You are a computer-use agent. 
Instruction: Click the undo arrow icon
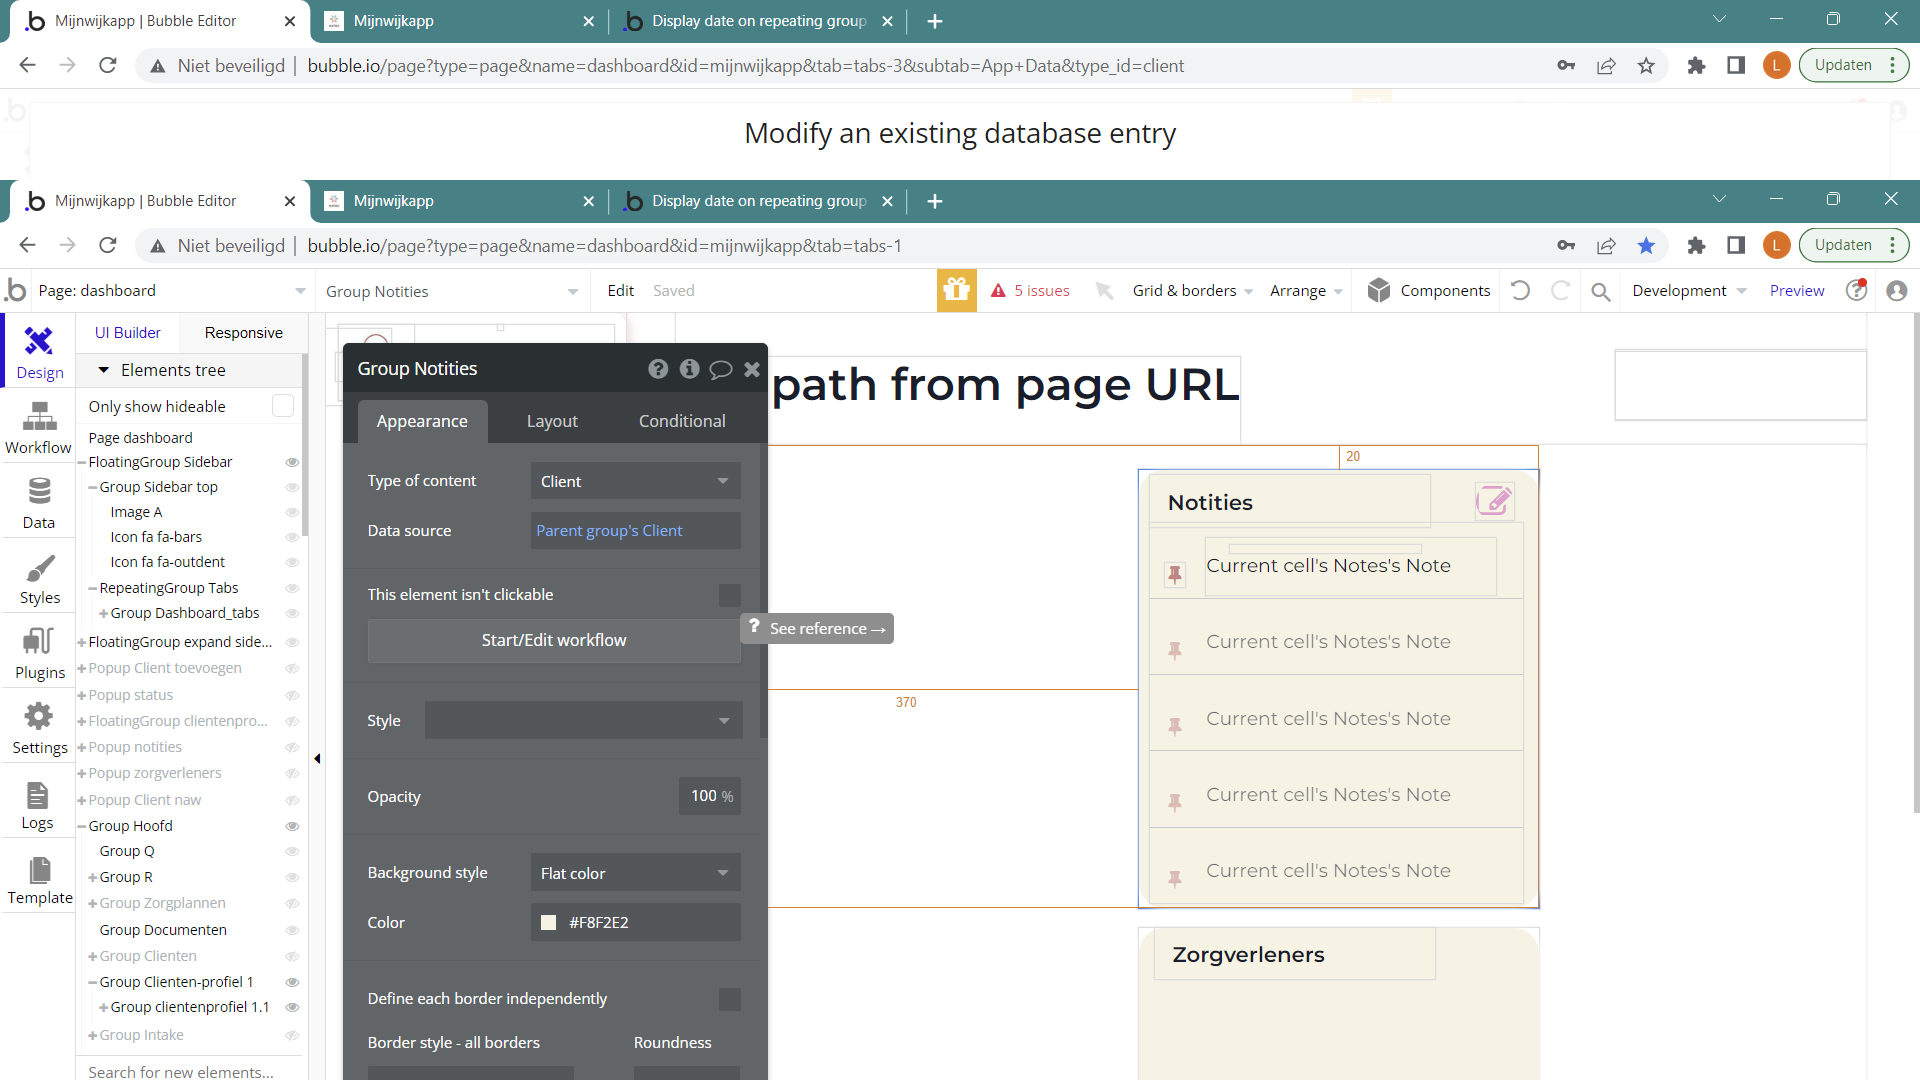pyautogui.click(x=1520, y=291)
